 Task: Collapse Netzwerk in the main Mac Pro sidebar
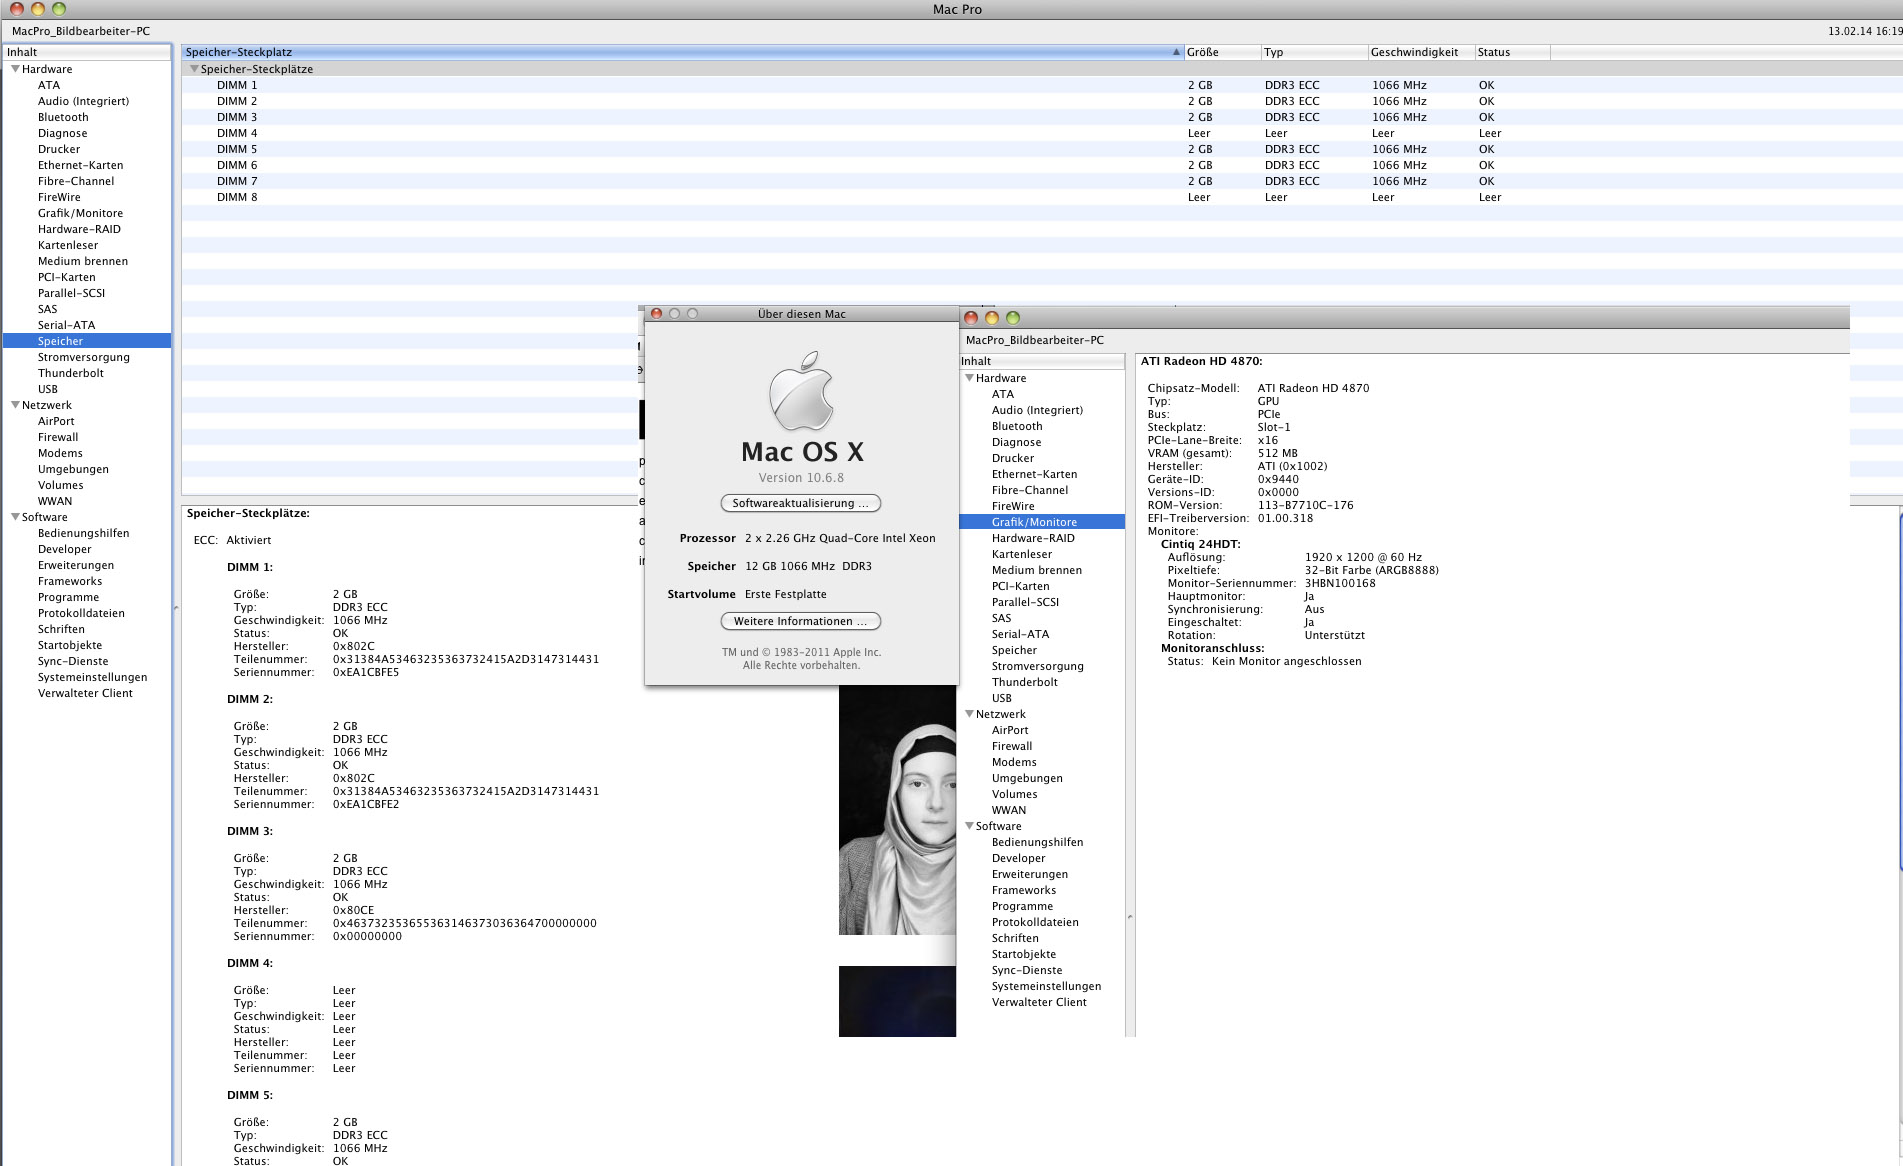tap(15, 405)
